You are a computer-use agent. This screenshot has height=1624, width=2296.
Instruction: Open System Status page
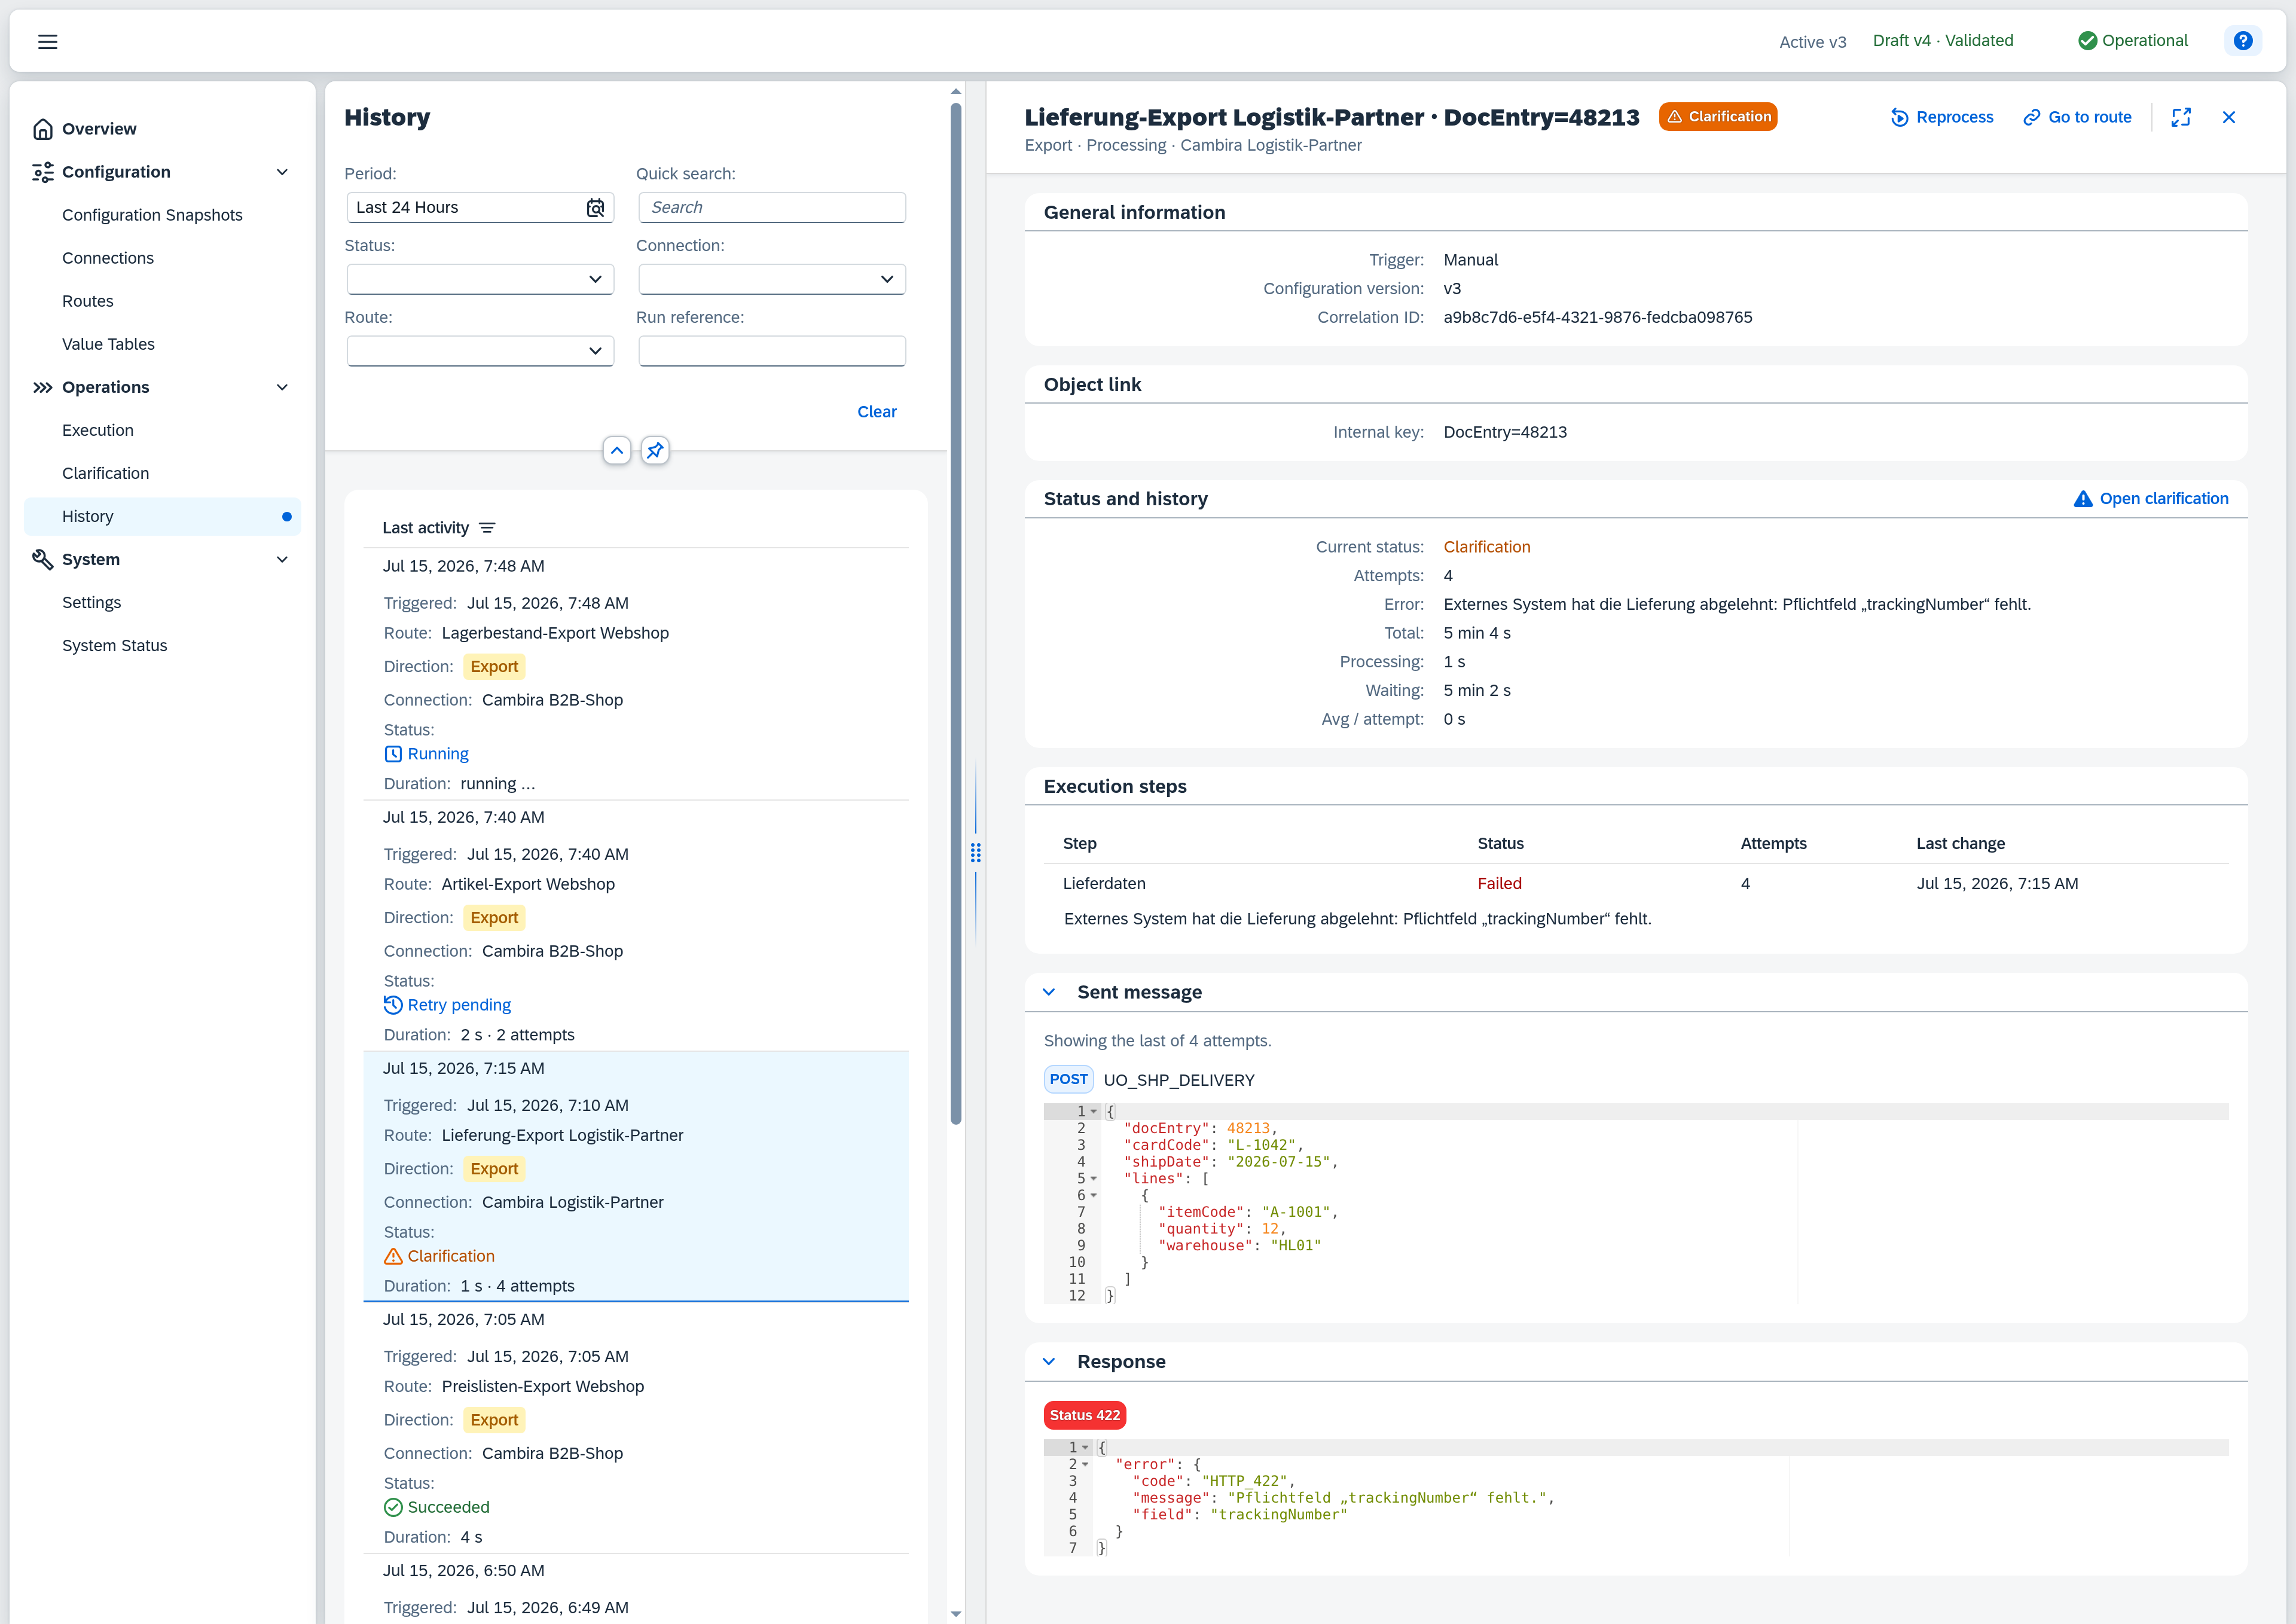click(162, 645)
